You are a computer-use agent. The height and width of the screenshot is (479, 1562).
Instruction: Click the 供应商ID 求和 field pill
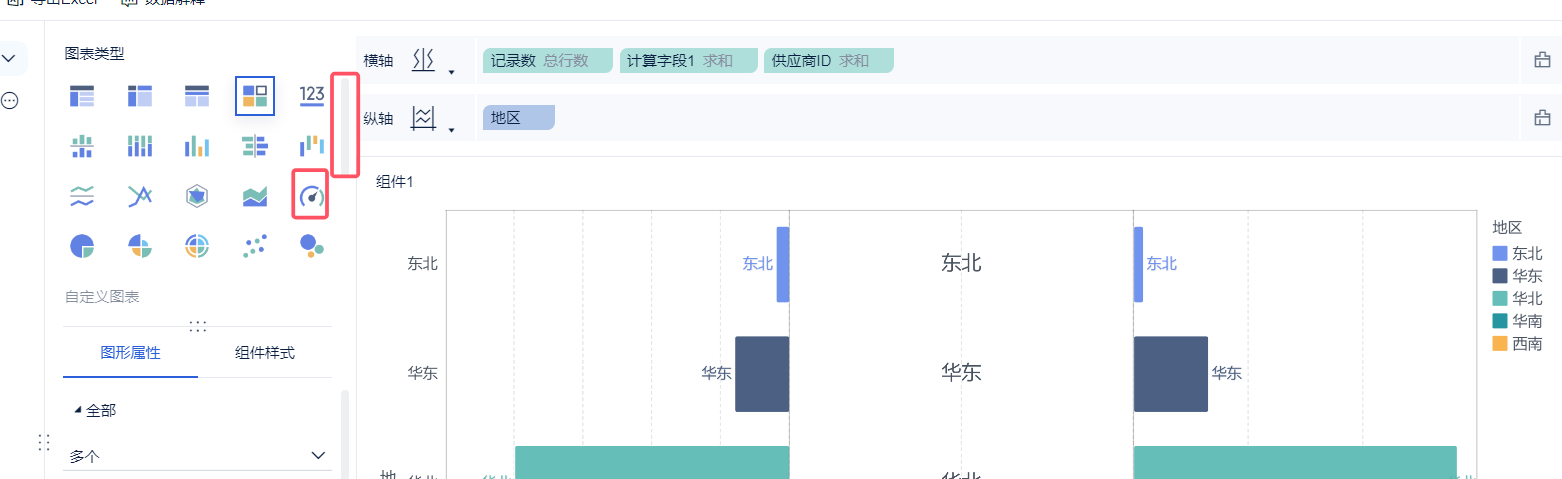828,61
